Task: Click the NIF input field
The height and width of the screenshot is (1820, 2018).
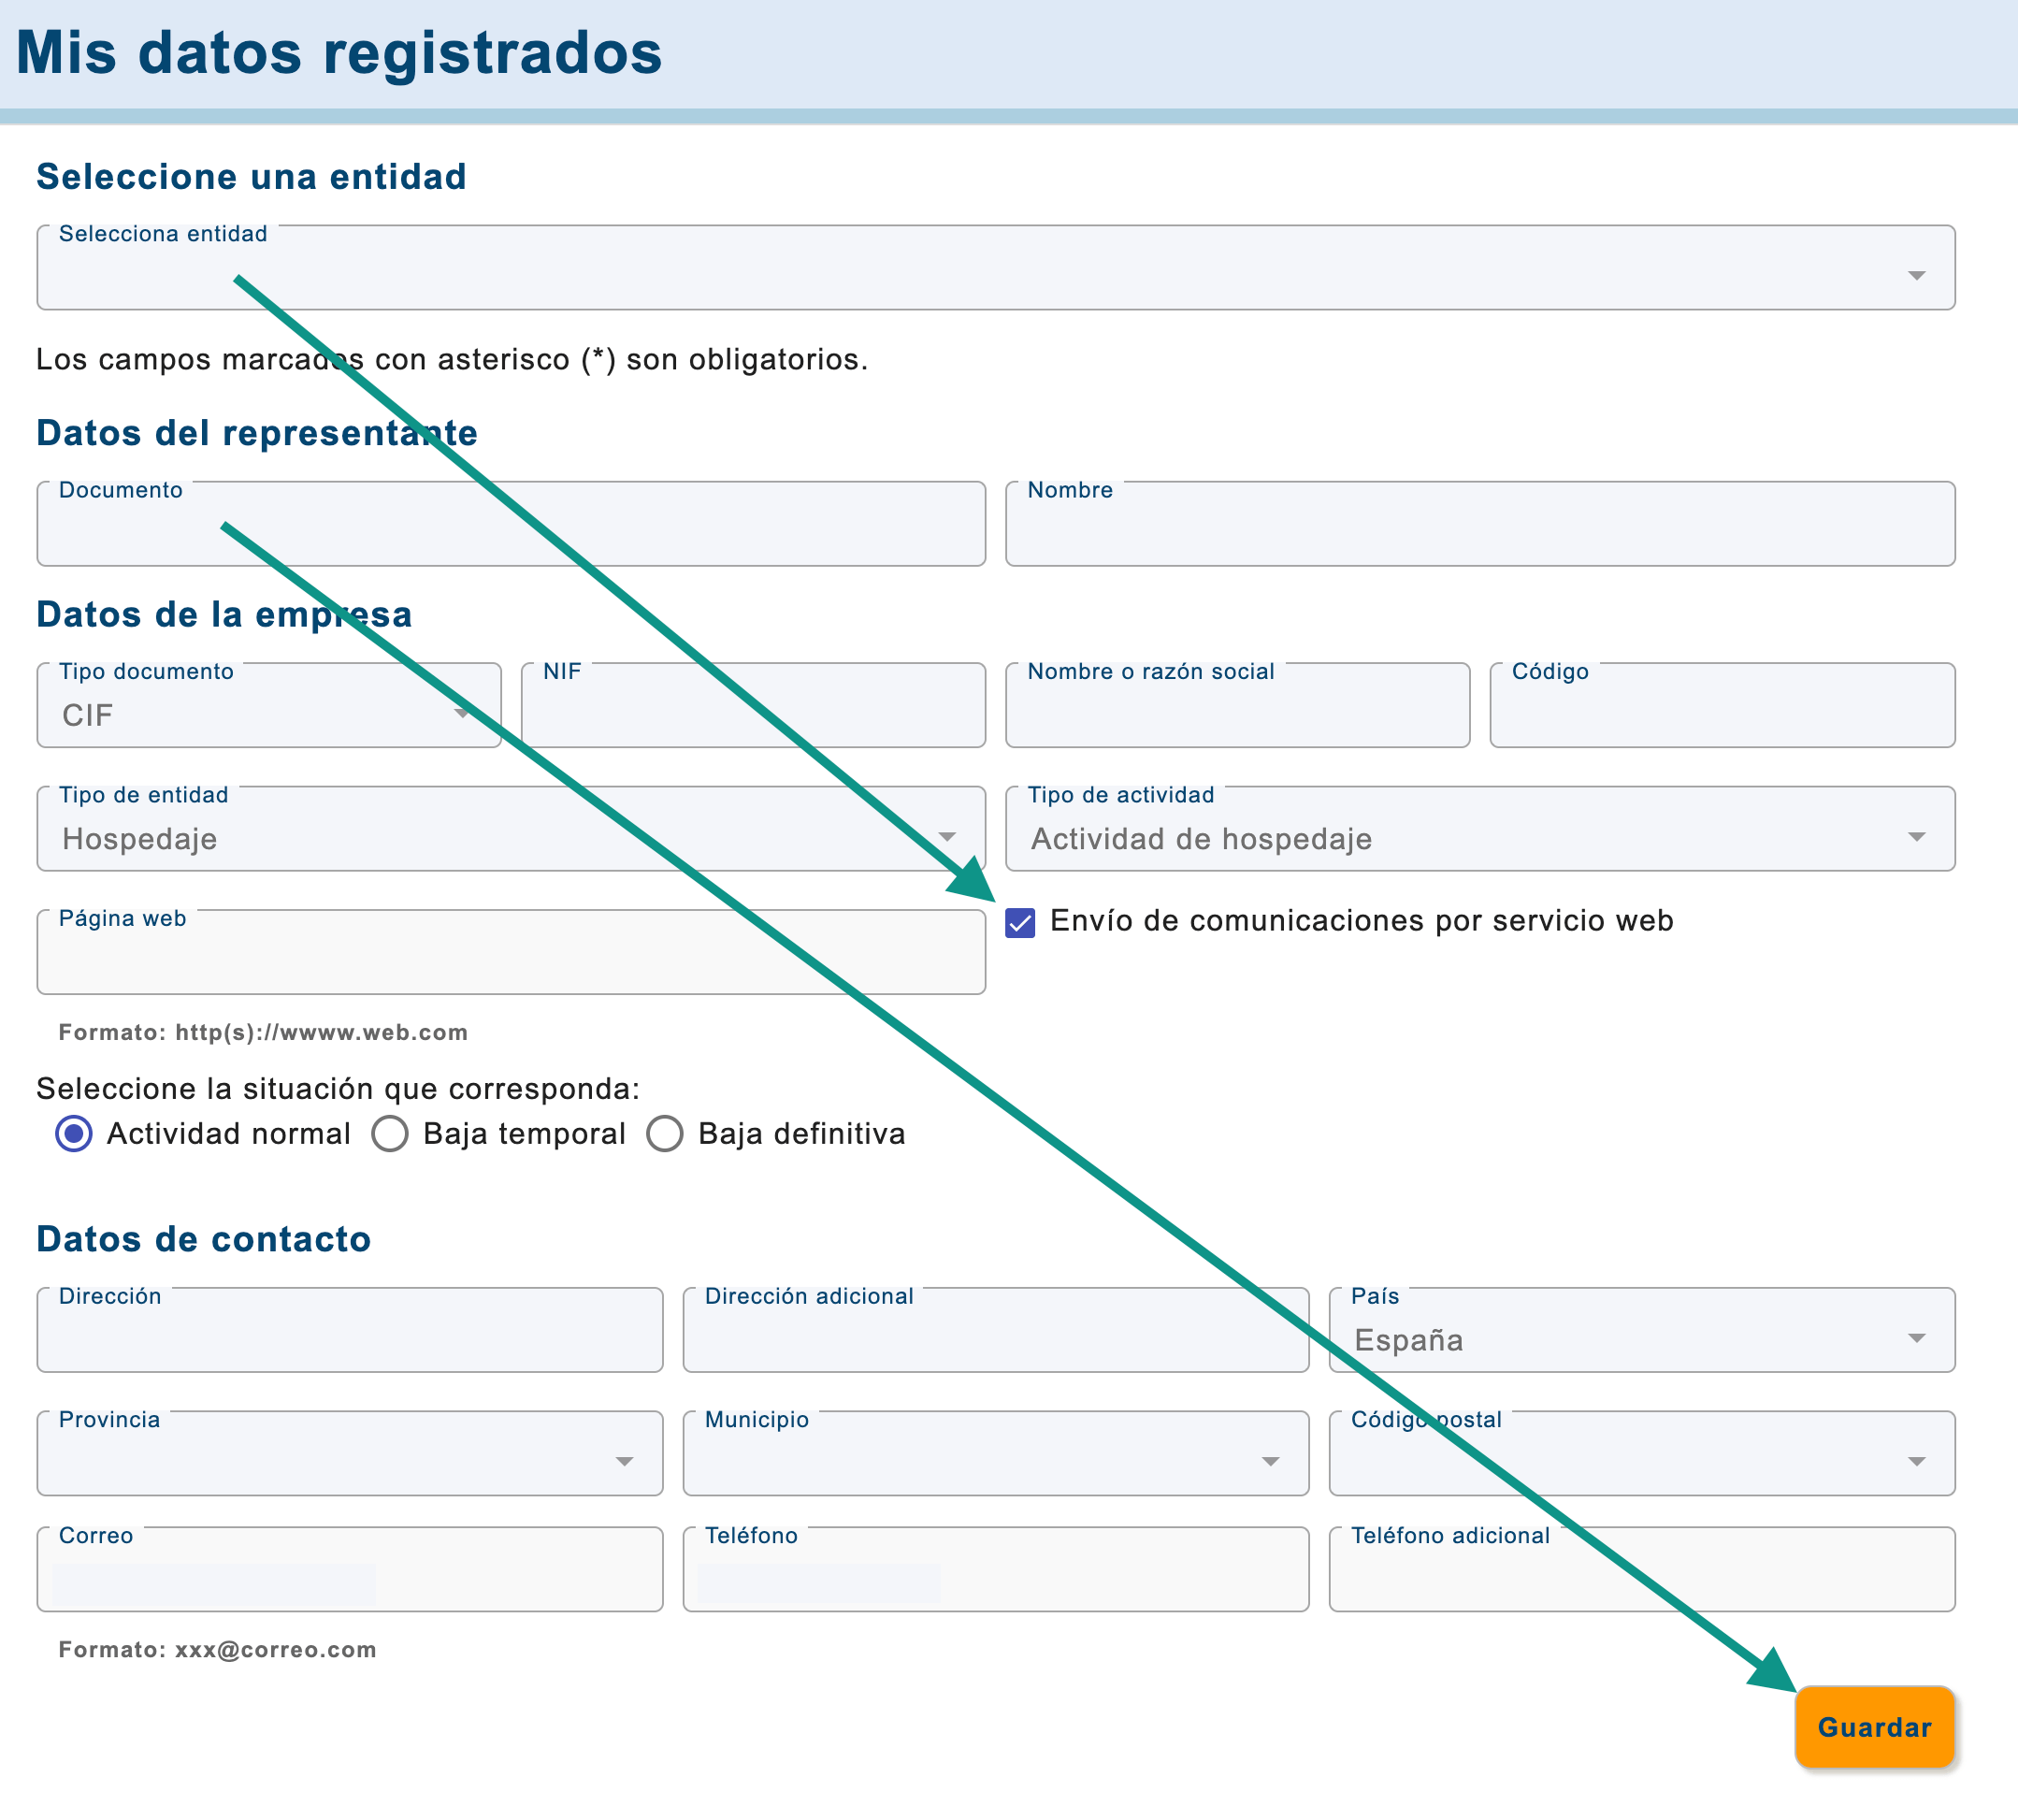Action: click(753, 705)
